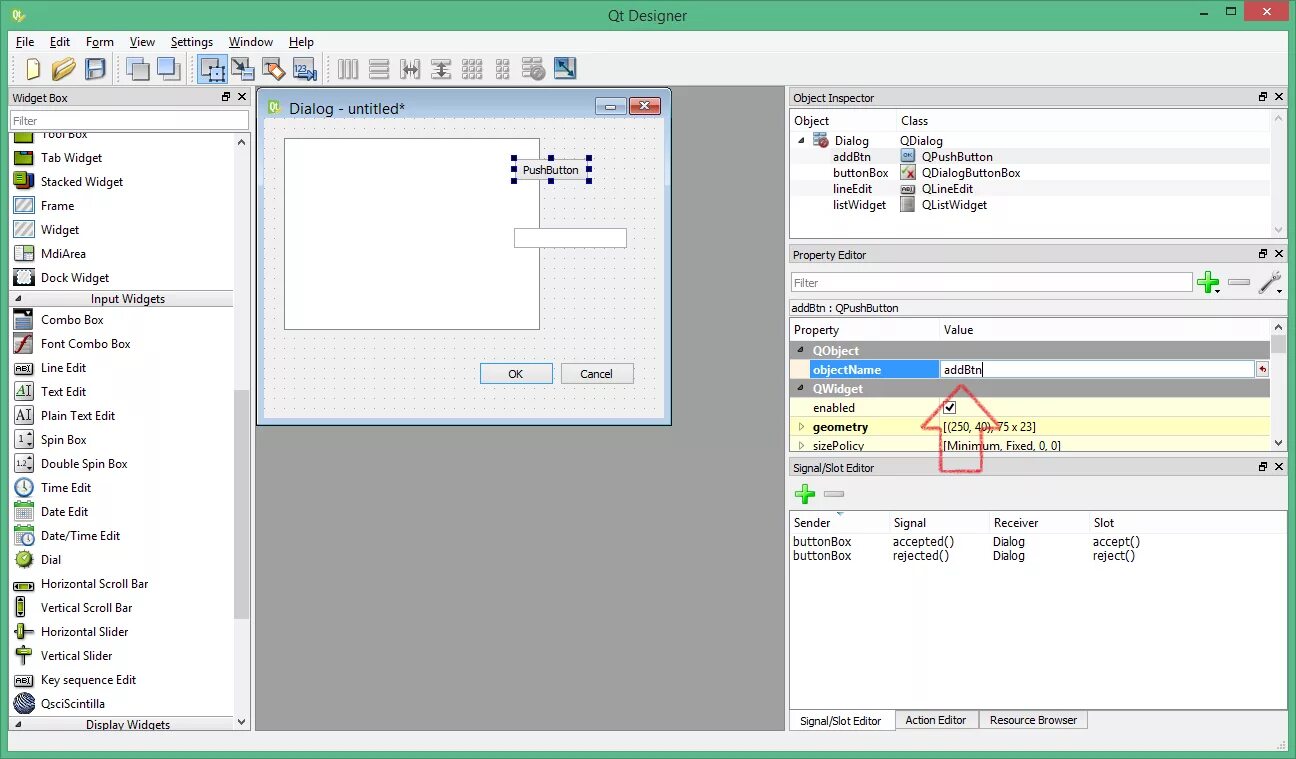Activate Edit Widgets mode icon
Viewport: 1296px width, 759px height.
(x=212, y=69)
